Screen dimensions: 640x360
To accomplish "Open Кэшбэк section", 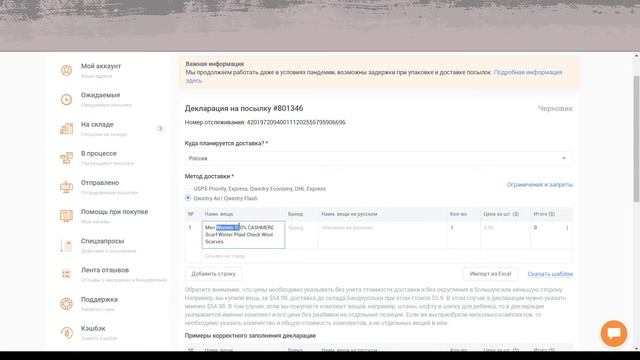I will (x=93, y=328).
